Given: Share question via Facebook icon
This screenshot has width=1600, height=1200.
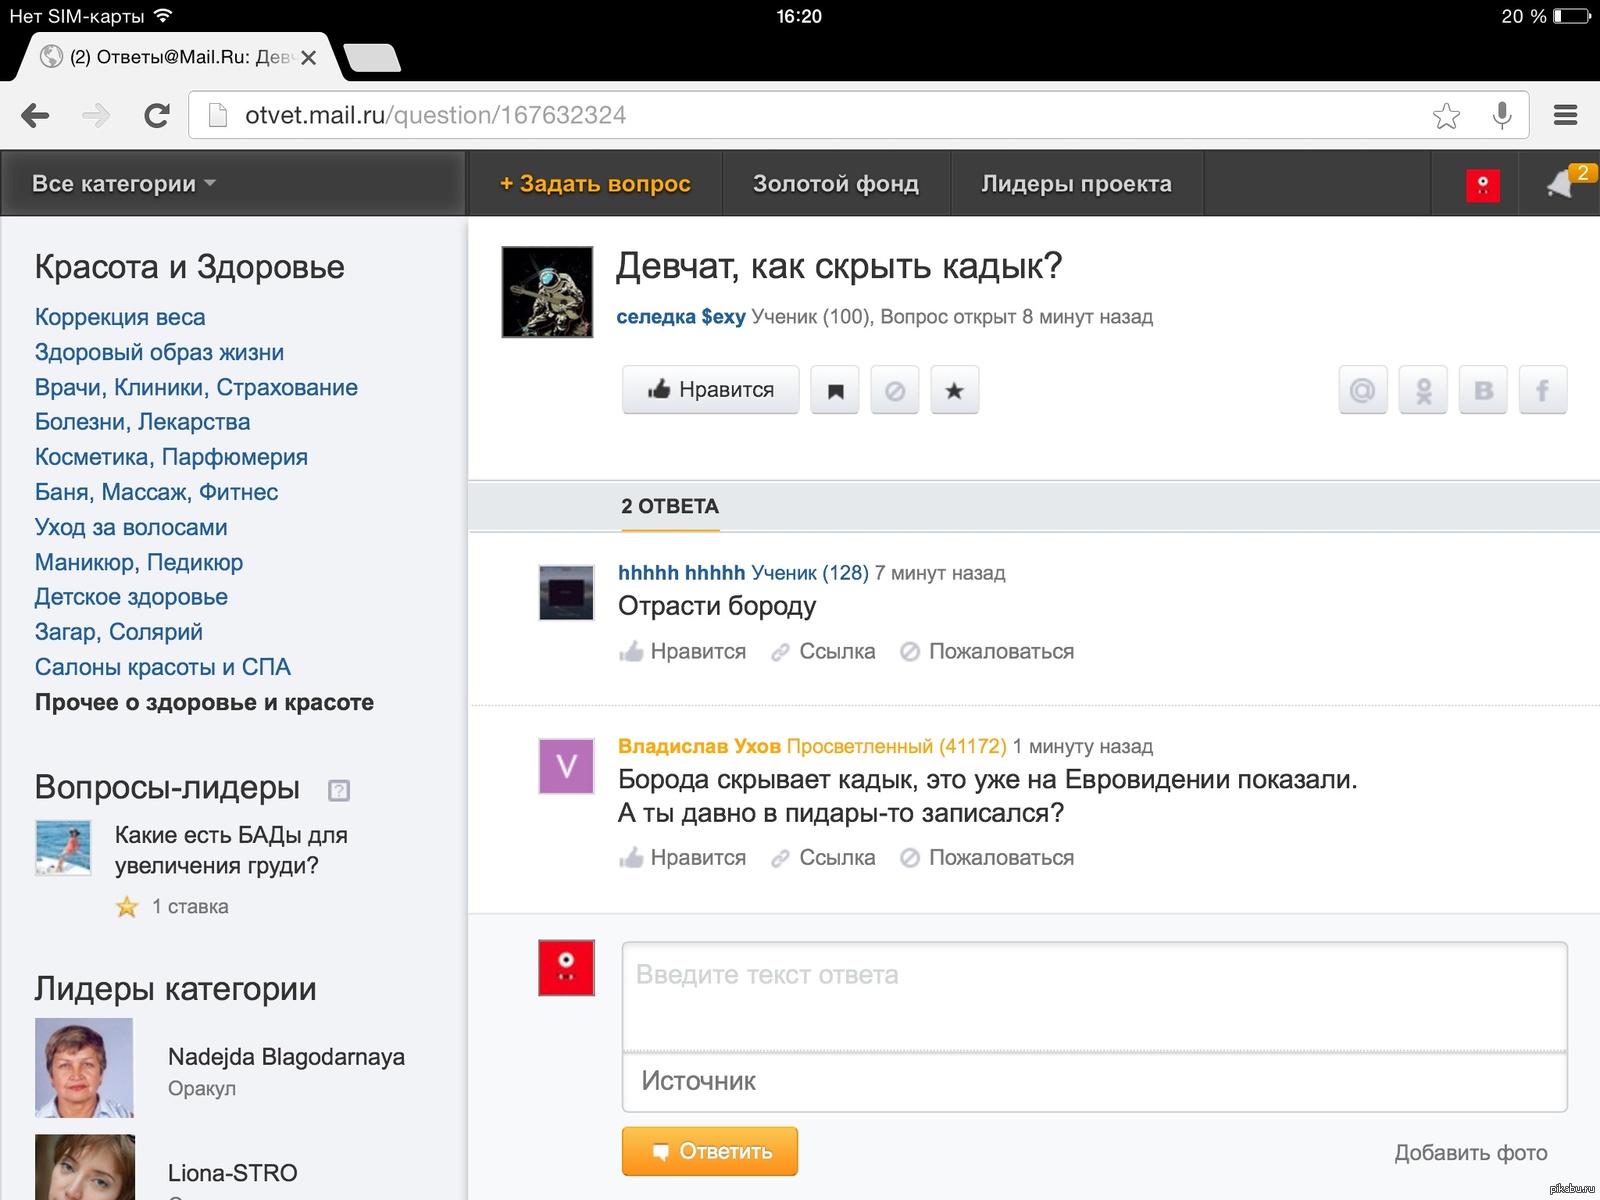Looking at the screenshot, I should tap(1542, 390).
